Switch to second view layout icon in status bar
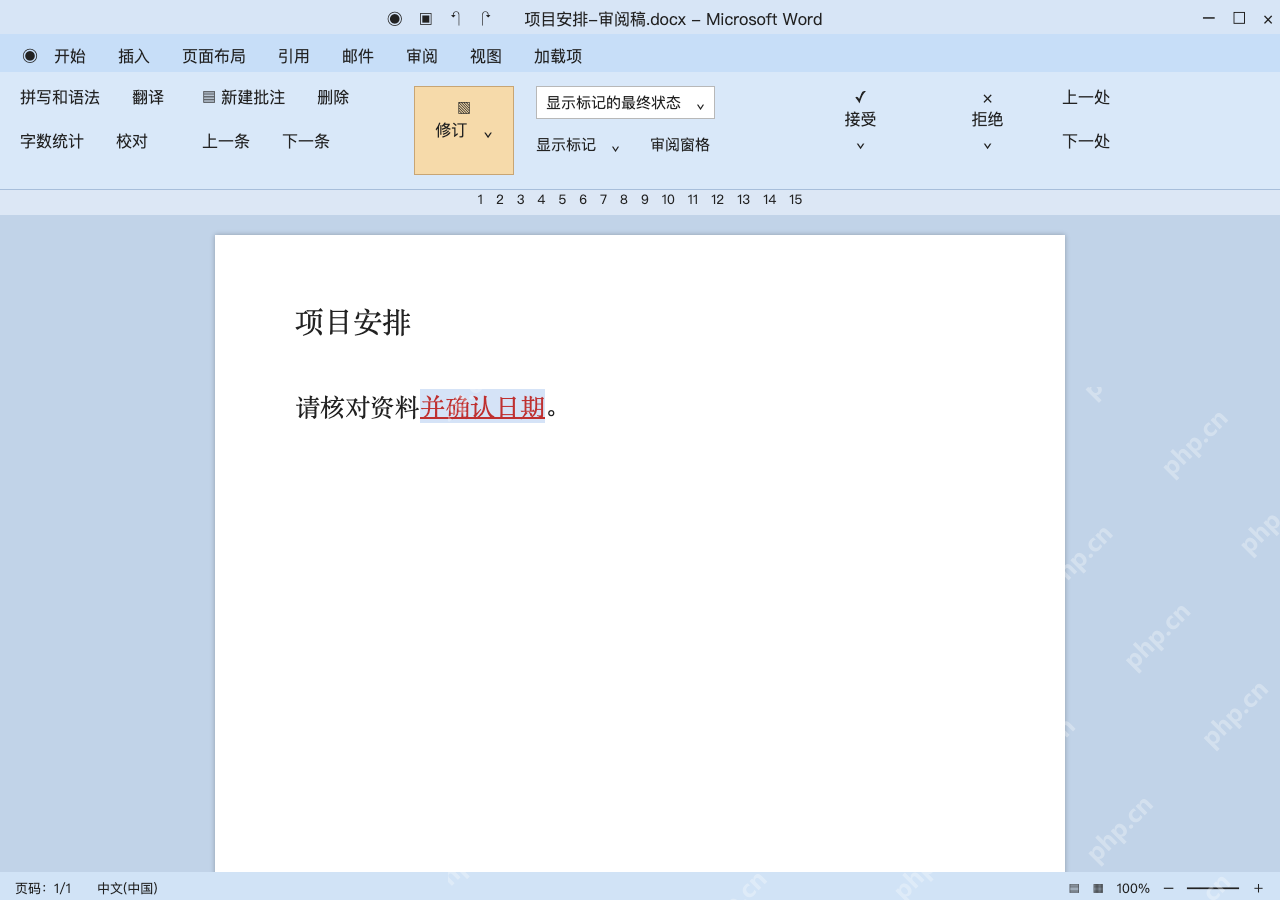The image size is (1280, 900). (x=1098, y=888)
